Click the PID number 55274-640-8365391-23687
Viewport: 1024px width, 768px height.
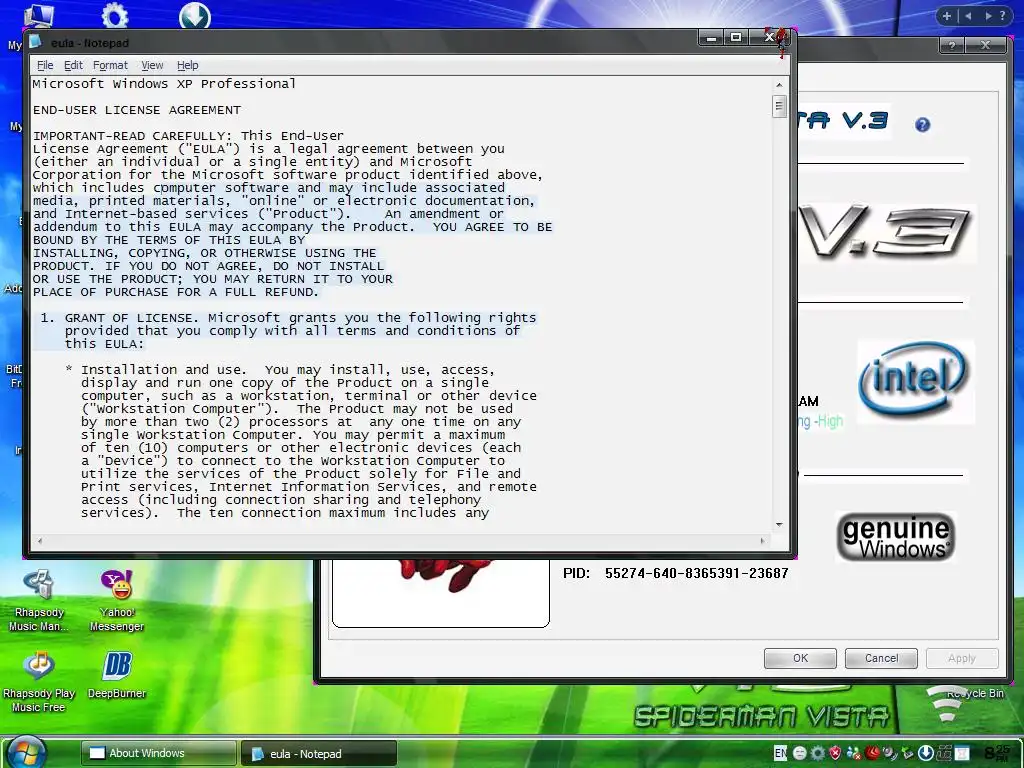coord(696,573)
